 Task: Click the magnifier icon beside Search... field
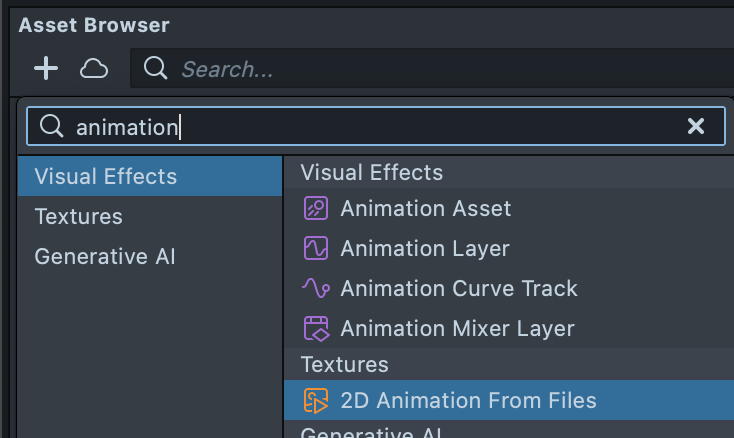click(155, 68)
